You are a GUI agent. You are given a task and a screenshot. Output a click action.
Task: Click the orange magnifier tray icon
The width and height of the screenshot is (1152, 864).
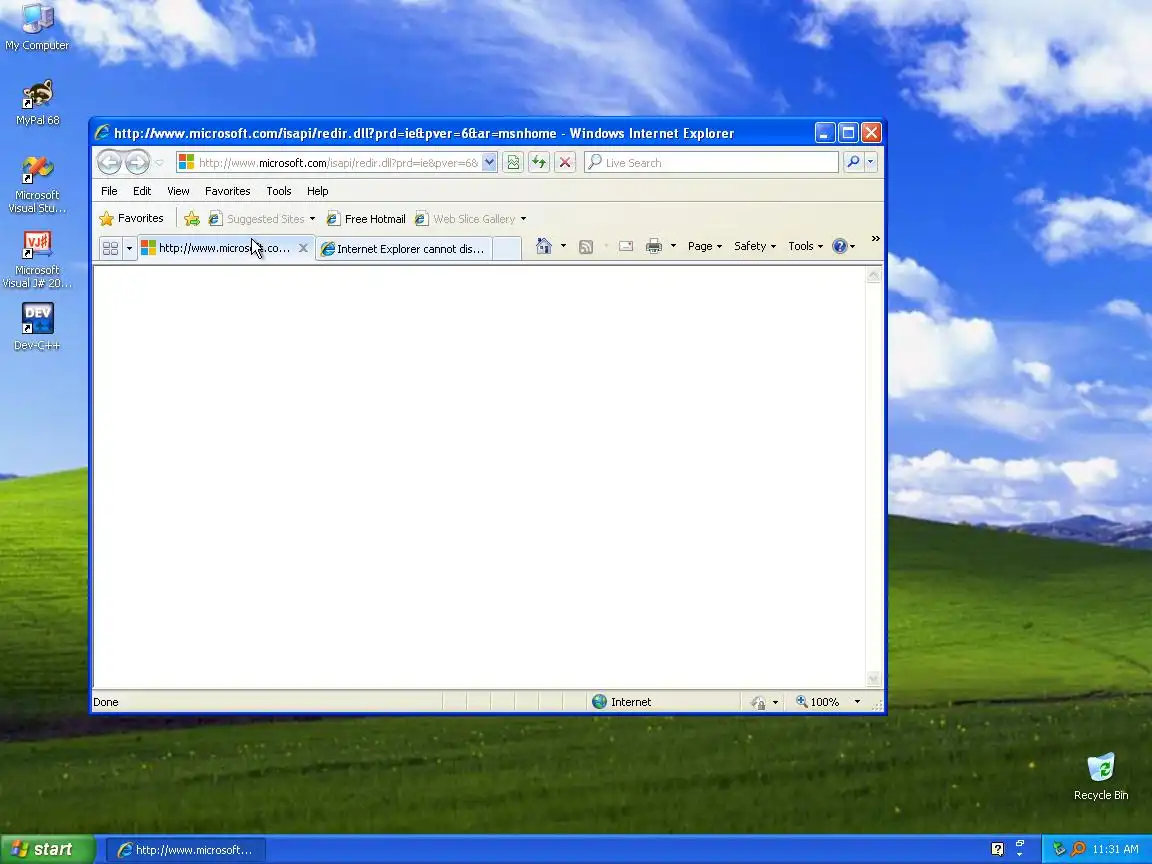pos(1078,849)
